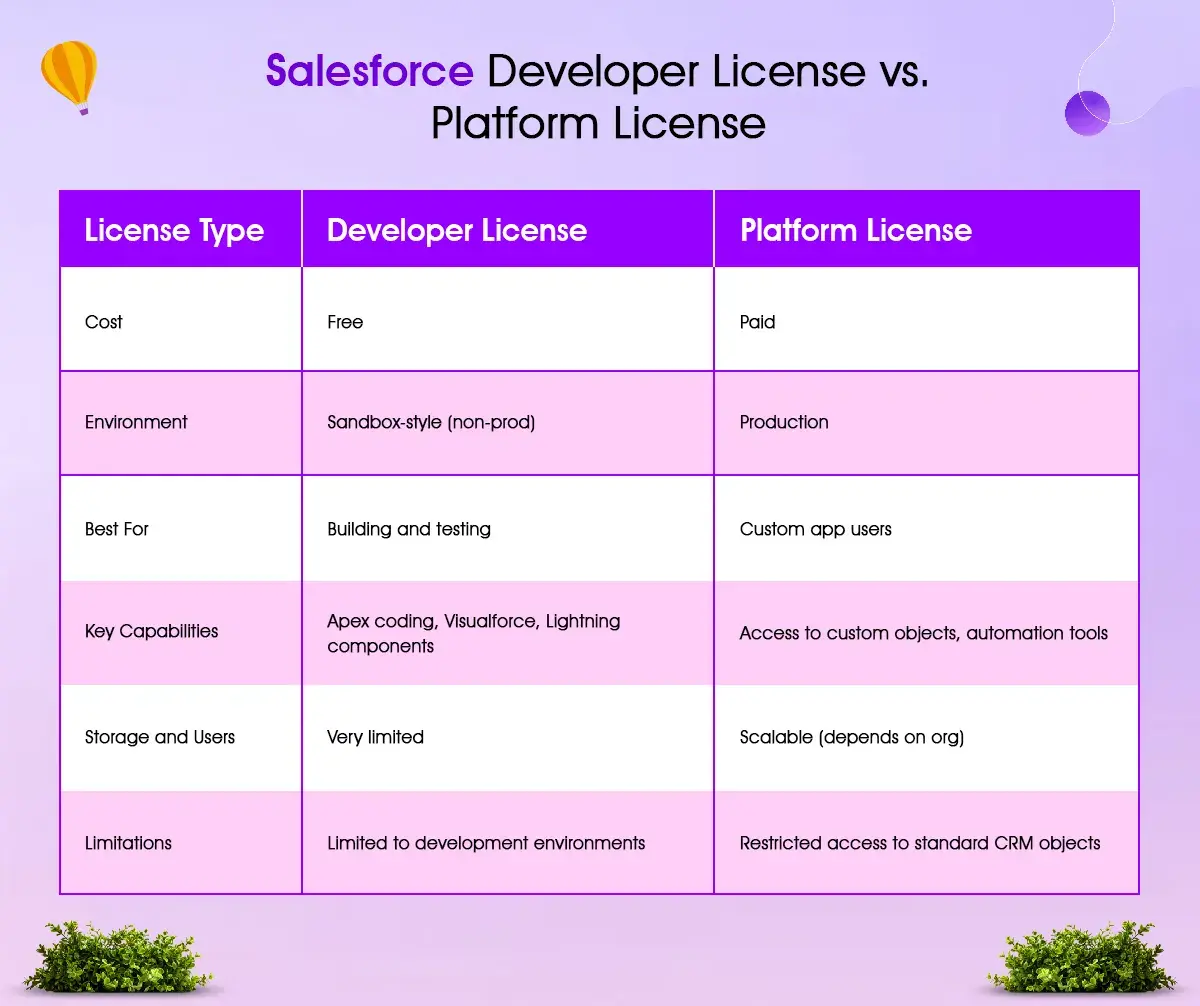The height and width of the screenshot is (1006, 1200).
Task: Click the 'Production' cell in the Environment row
Action: click(x=783, y=422)
